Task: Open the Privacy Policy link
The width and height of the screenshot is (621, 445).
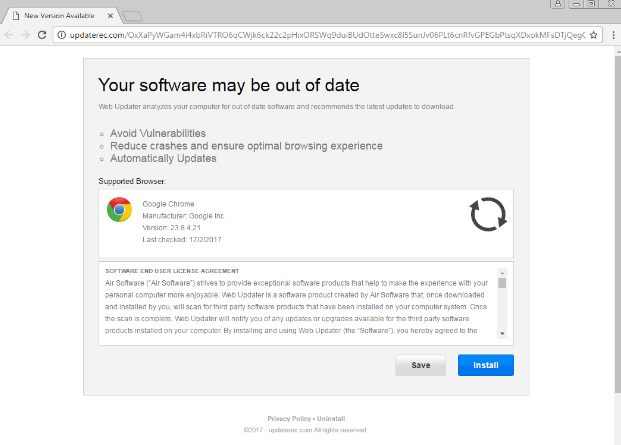Action: pyautogui.click(x=289, y=418)
